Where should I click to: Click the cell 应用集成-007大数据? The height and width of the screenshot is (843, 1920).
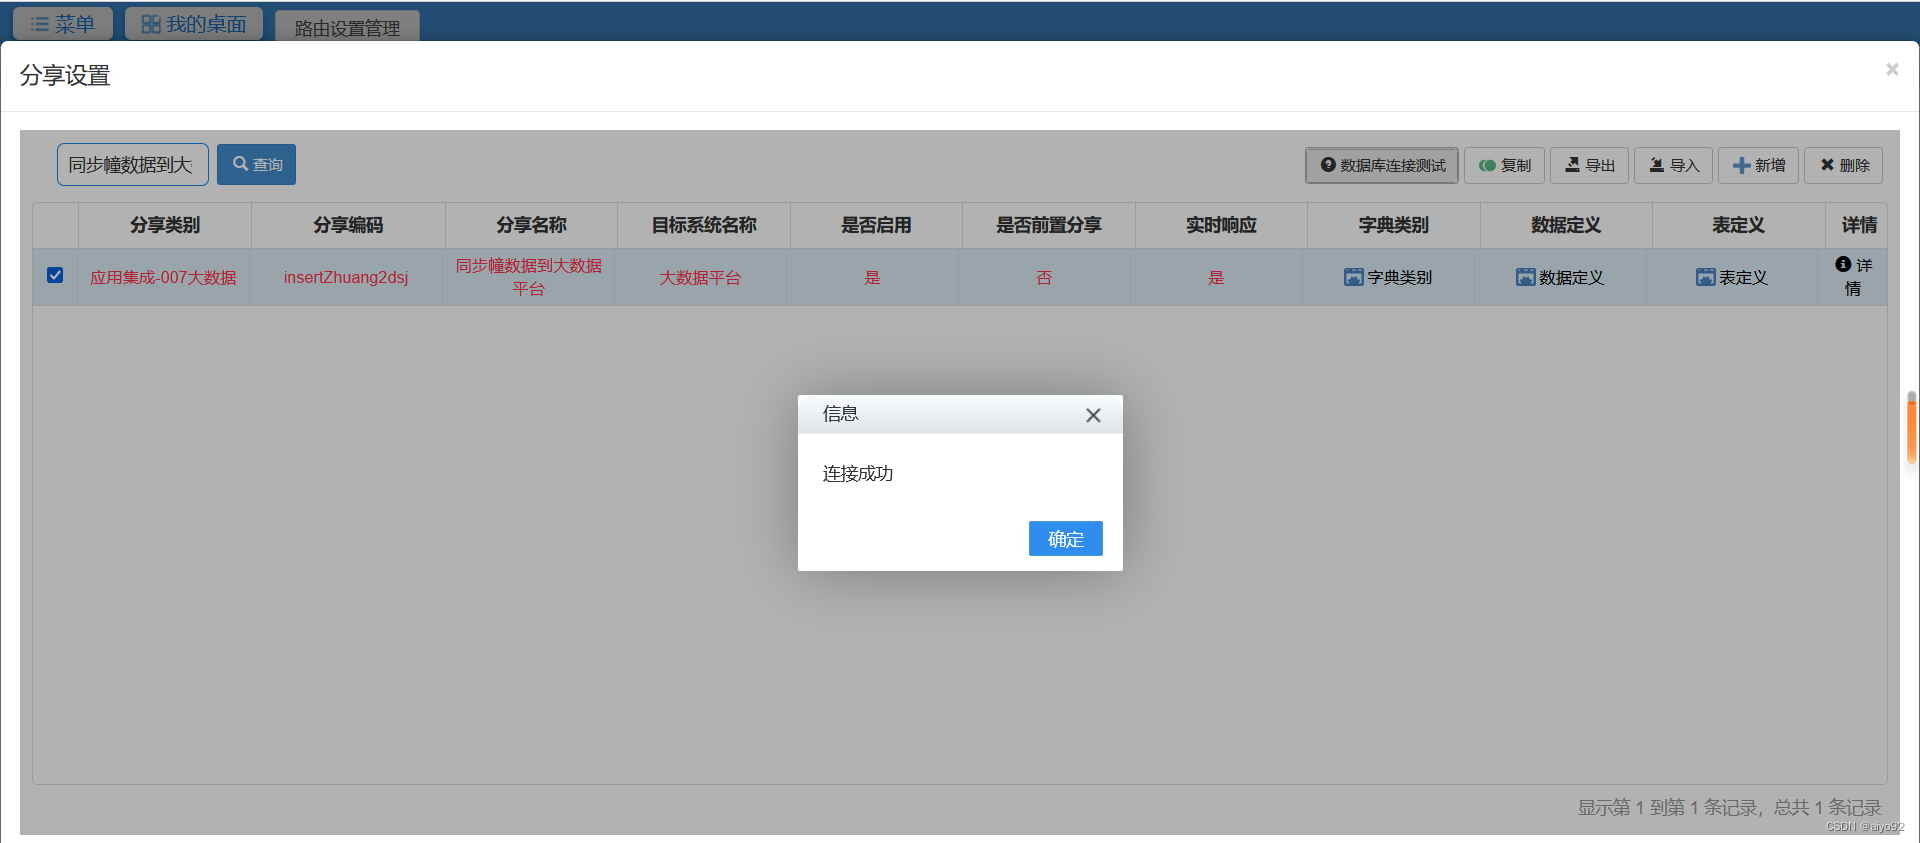(164, 277)
